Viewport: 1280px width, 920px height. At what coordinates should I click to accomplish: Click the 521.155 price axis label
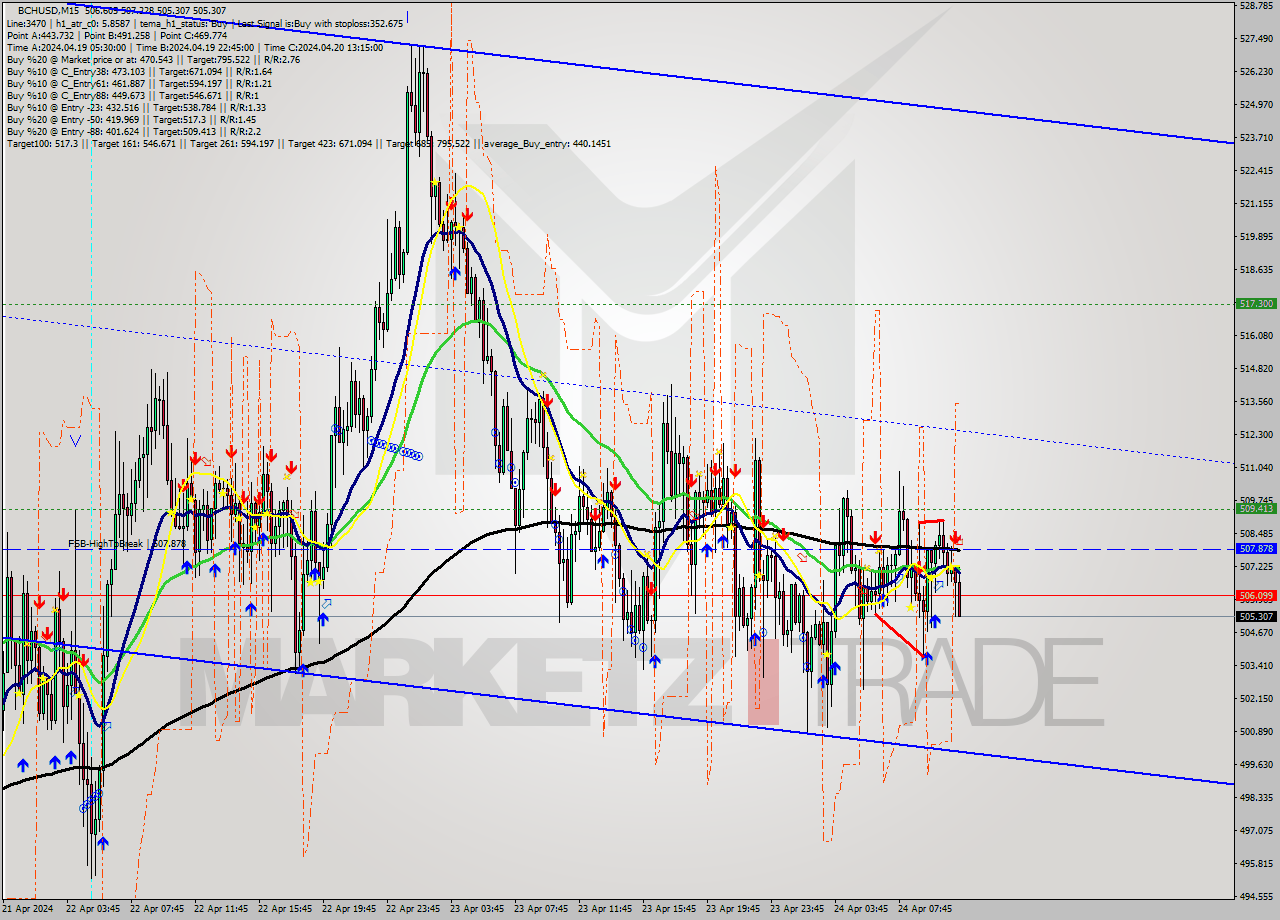pos(1255,204)
